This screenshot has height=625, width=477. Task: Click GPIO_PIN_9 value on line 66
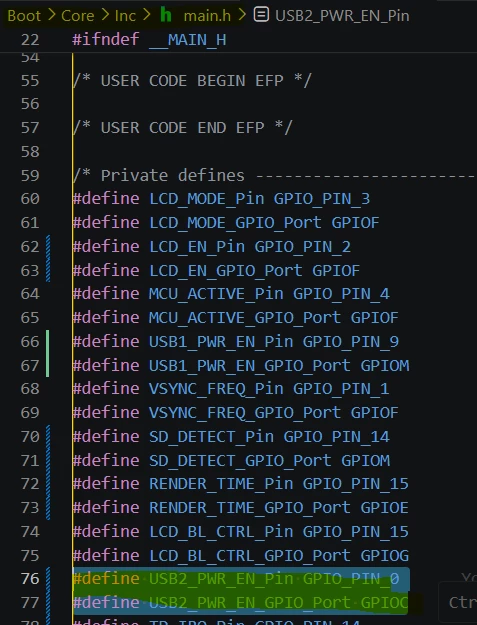point(351,342)
